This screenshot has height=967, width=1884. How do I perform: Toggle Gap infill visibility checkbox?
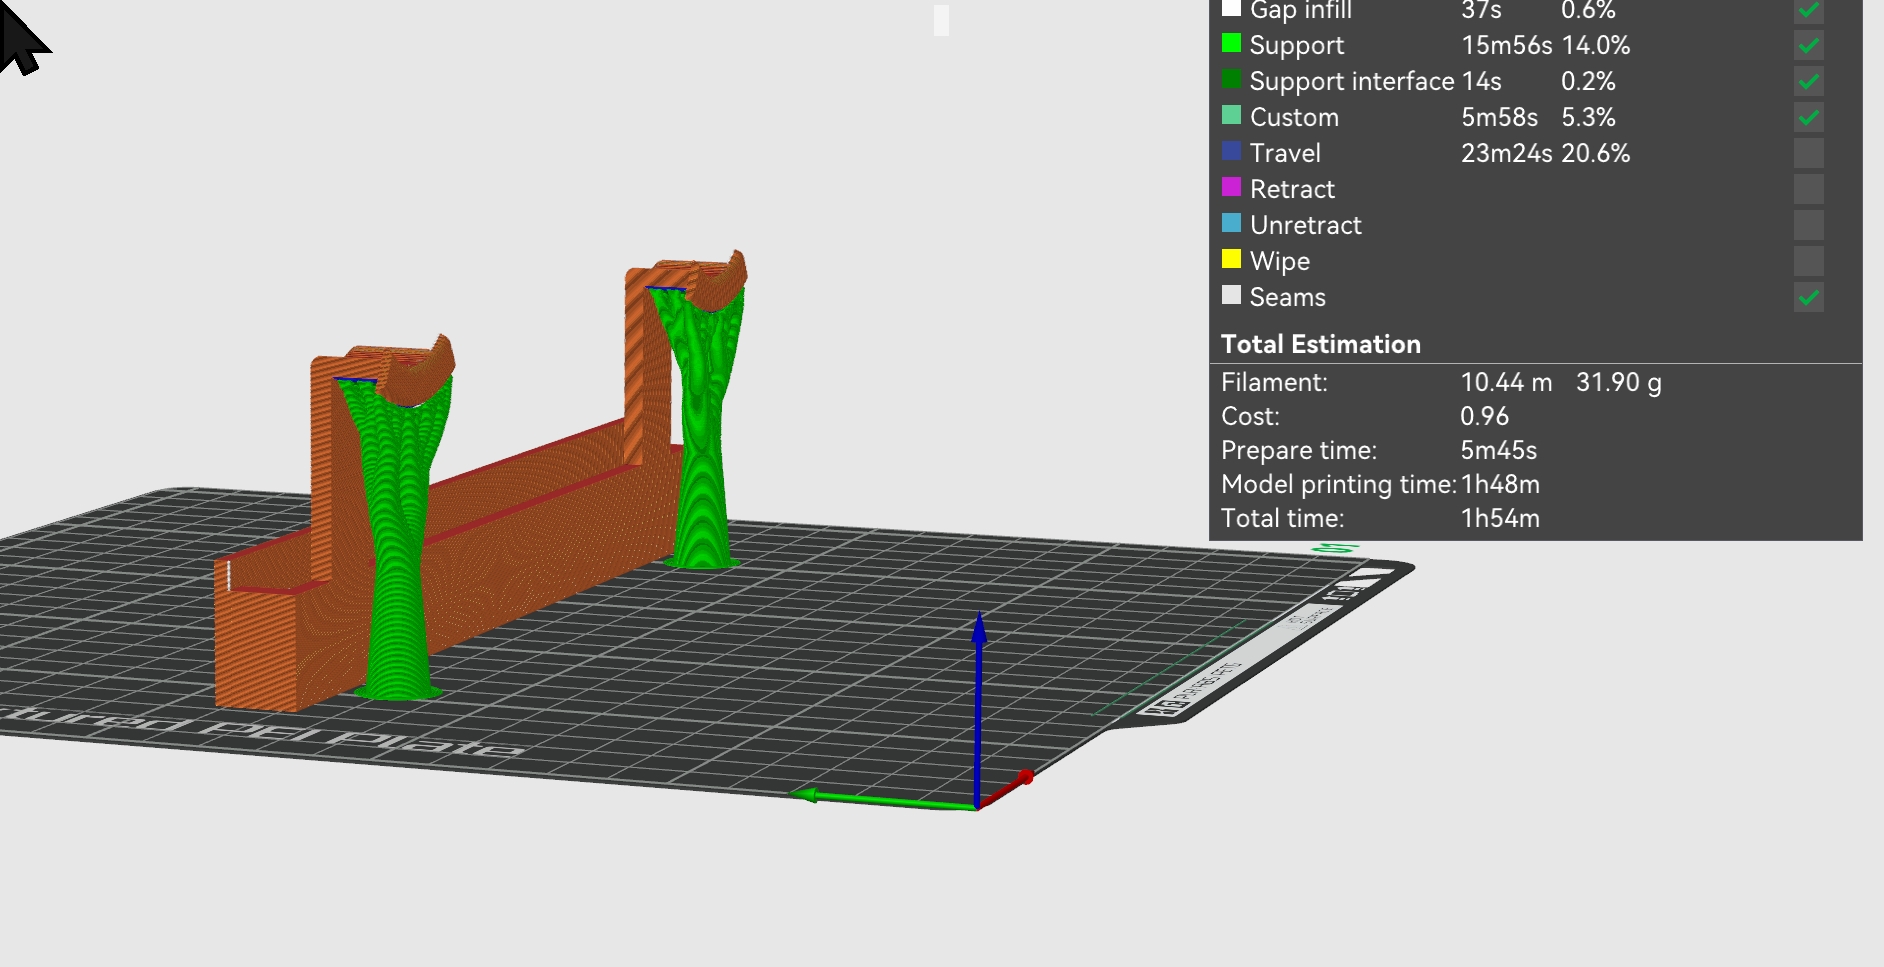click(1808, 9)
